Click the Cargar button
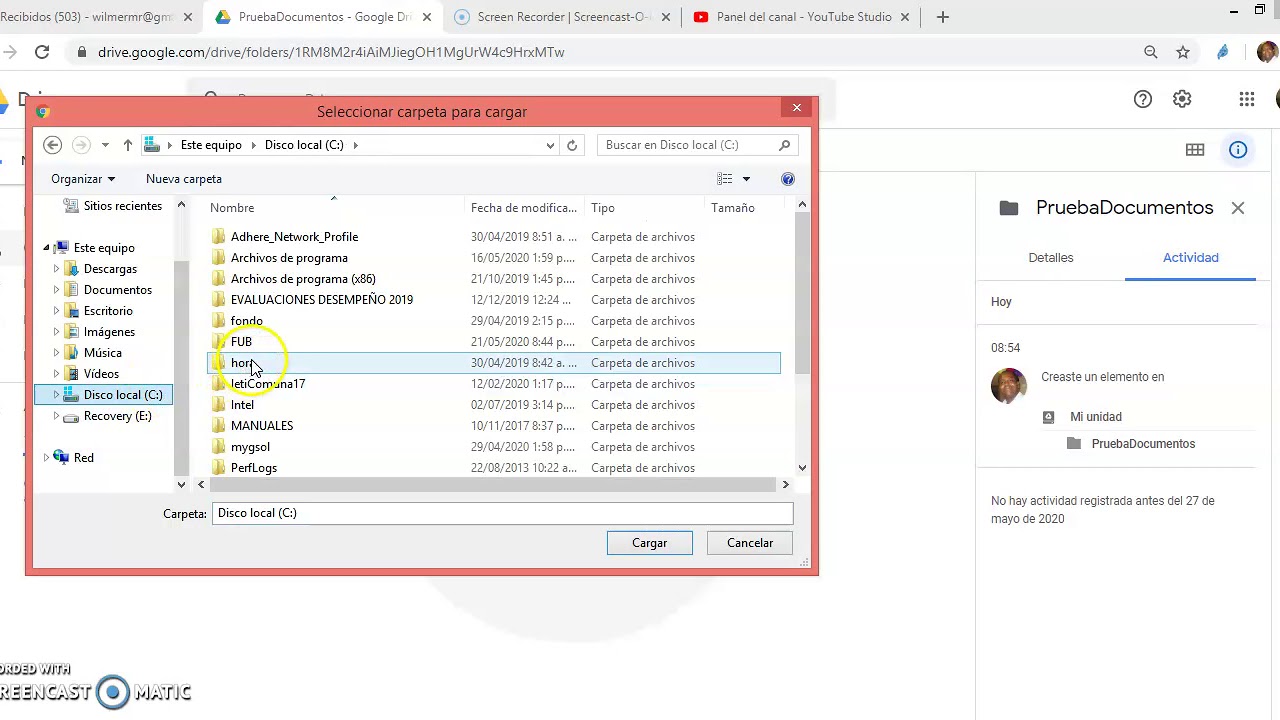The width and height of the screenshot is (1280, 720). 649,543
